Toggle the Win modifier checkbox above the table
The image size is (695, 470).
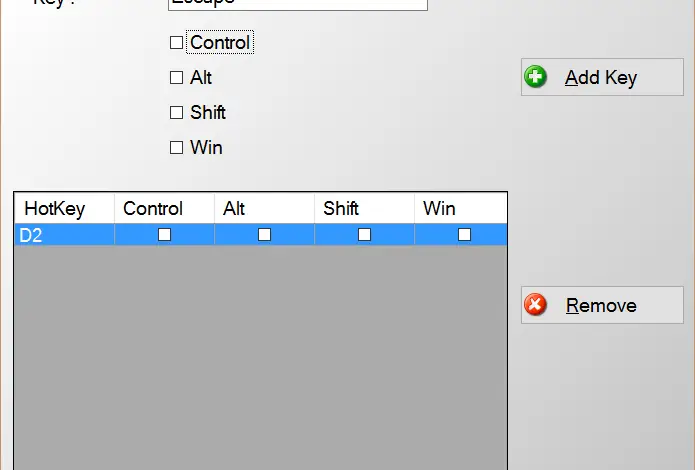pos(177,148)
